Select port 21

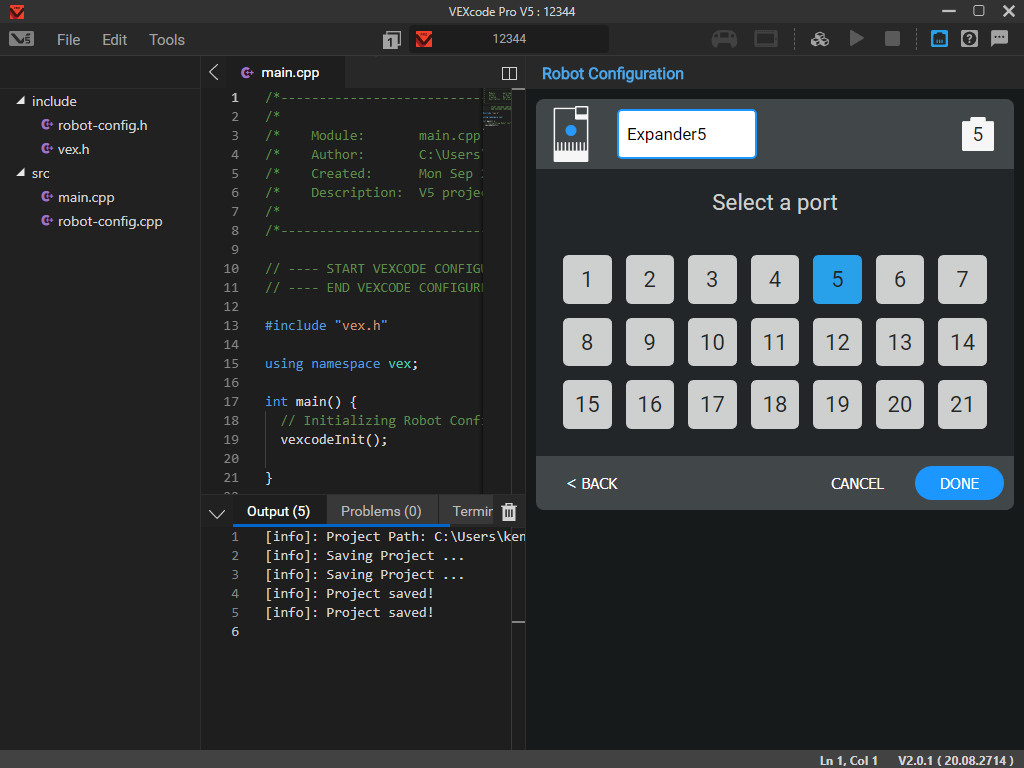pos(962,404)
